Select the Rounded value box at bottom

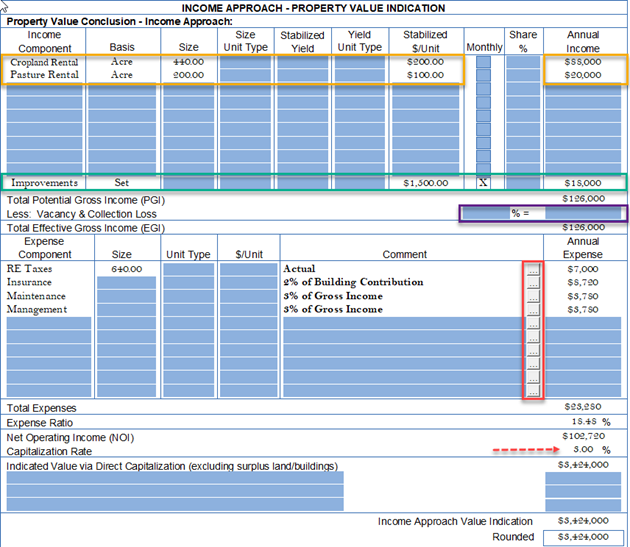[583, 537]
